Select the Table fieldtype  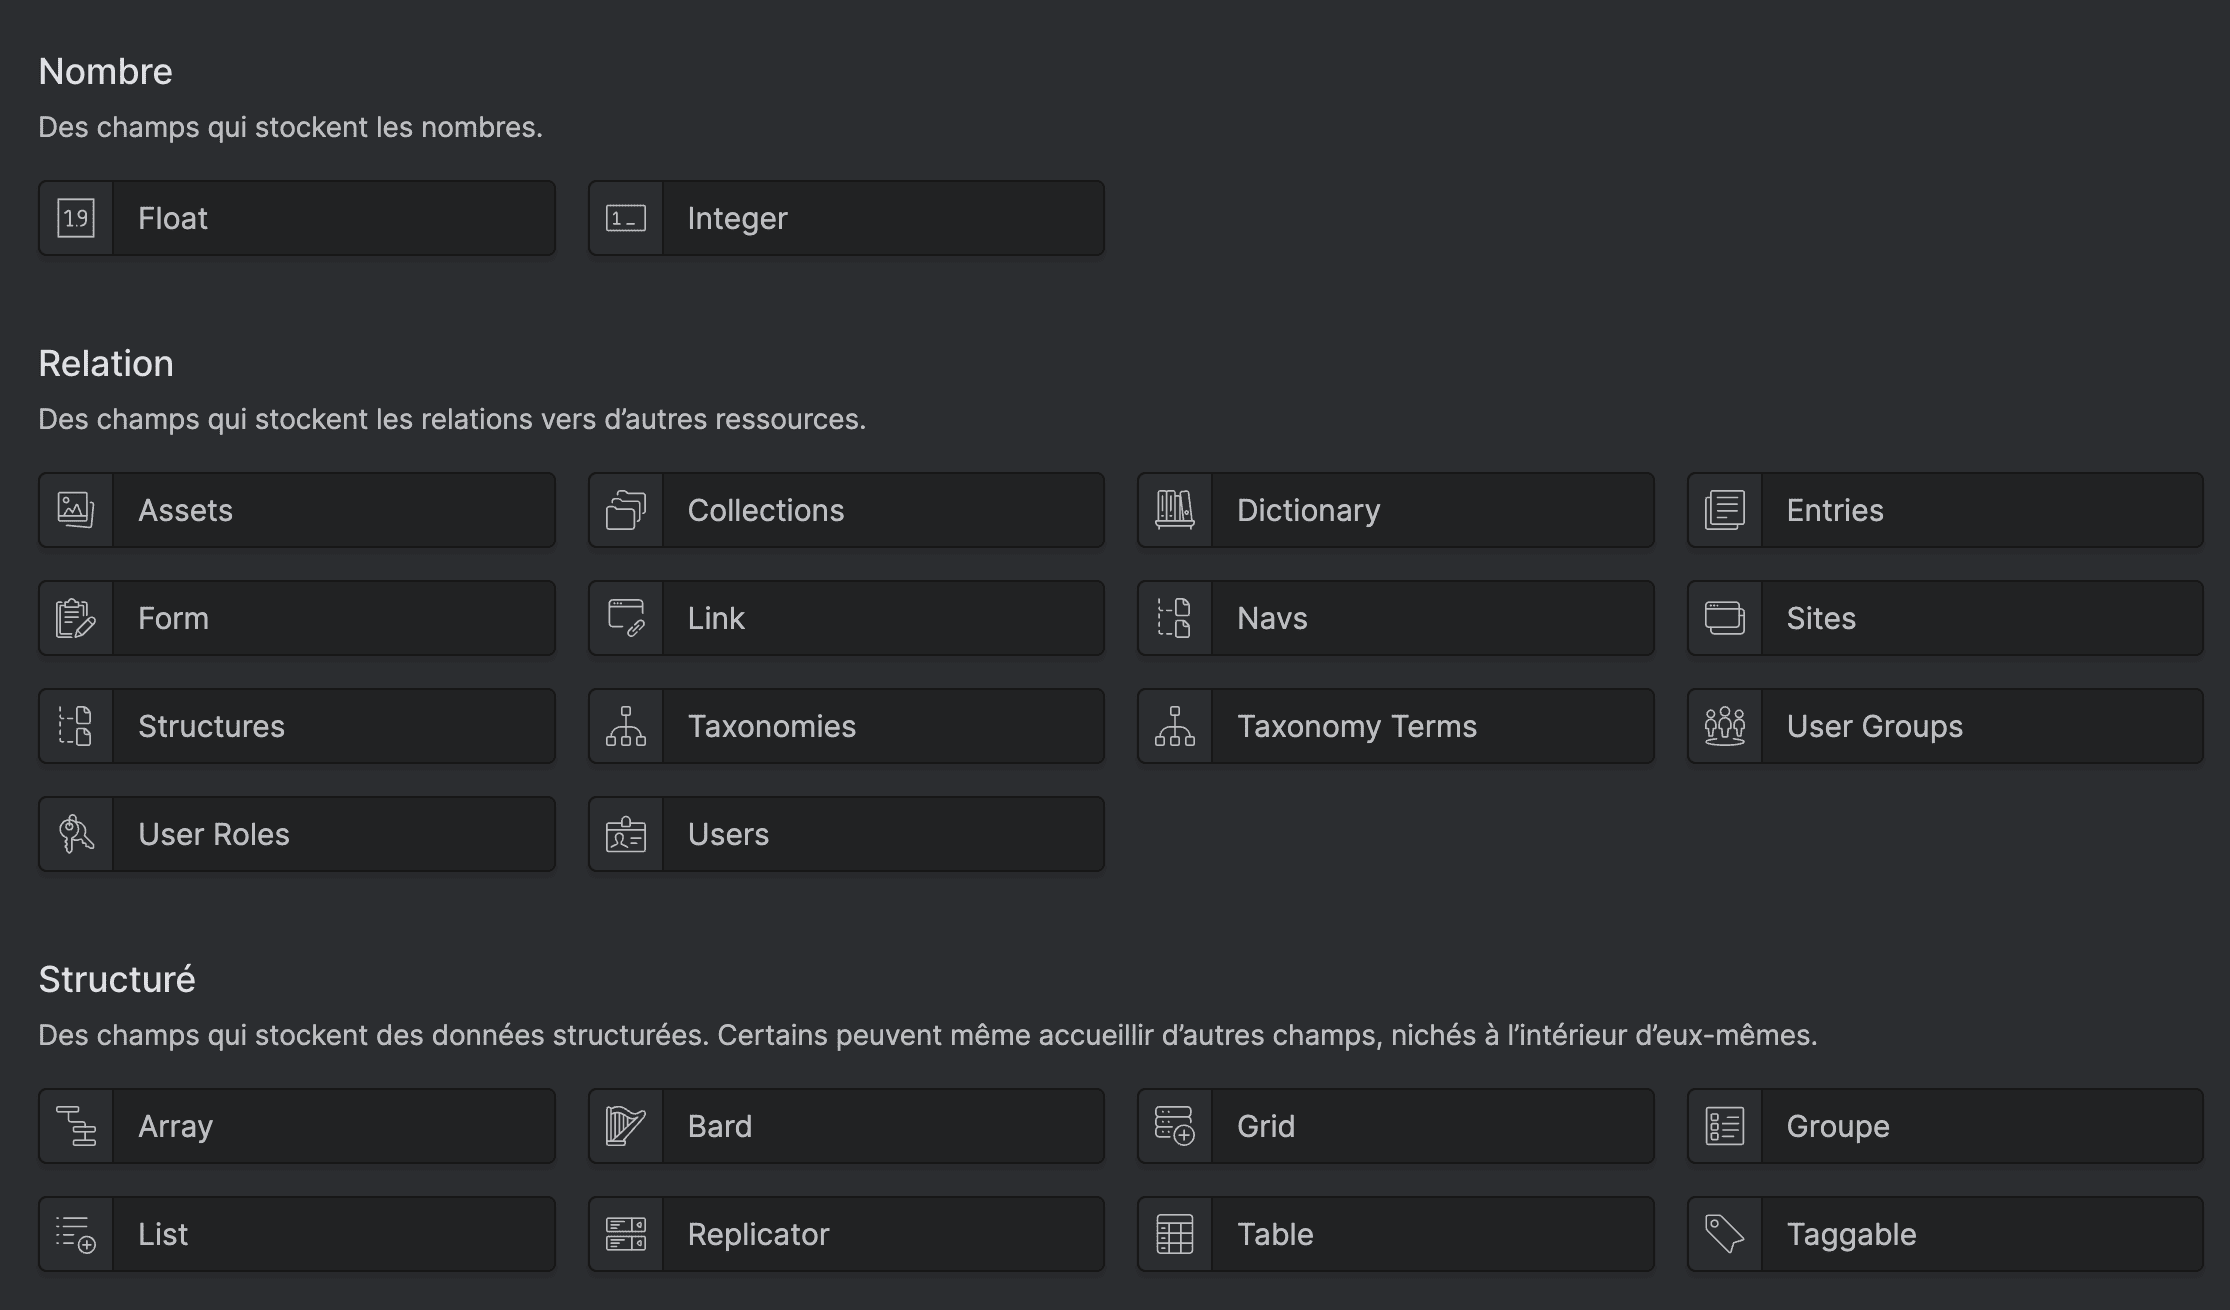1395,1234
